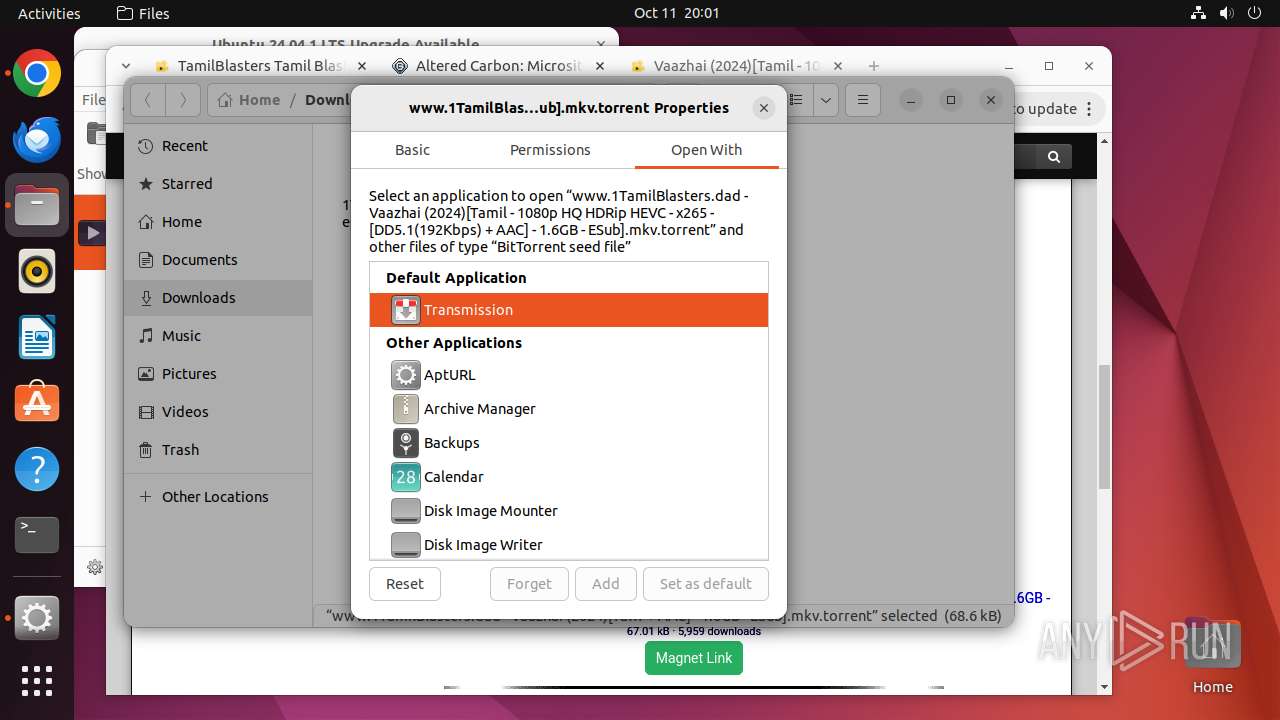Open Videos folder in Files sidebar
This screenshot has width=1280, height=720.
pyautogui.click(x=218, y=412)
